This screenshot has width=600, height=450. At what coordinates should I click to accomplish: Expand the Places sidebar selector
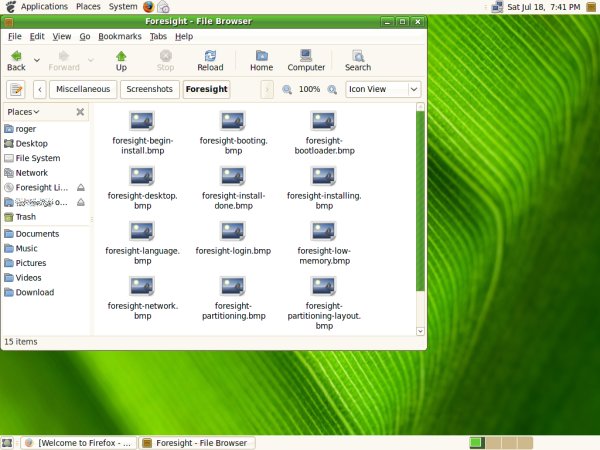click(24, 112)
